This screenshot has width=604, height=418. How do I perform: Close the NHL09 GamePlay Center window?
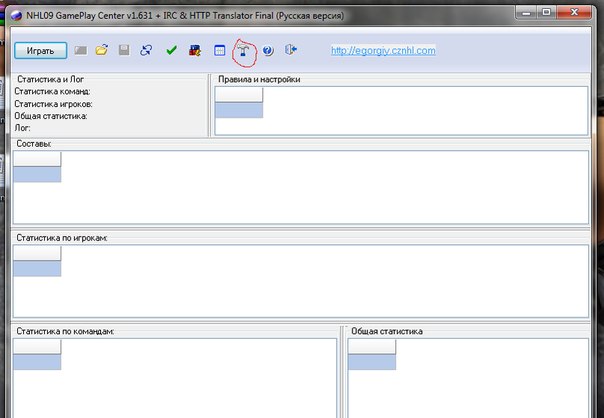pyautogui.click(x=574, y=12)
